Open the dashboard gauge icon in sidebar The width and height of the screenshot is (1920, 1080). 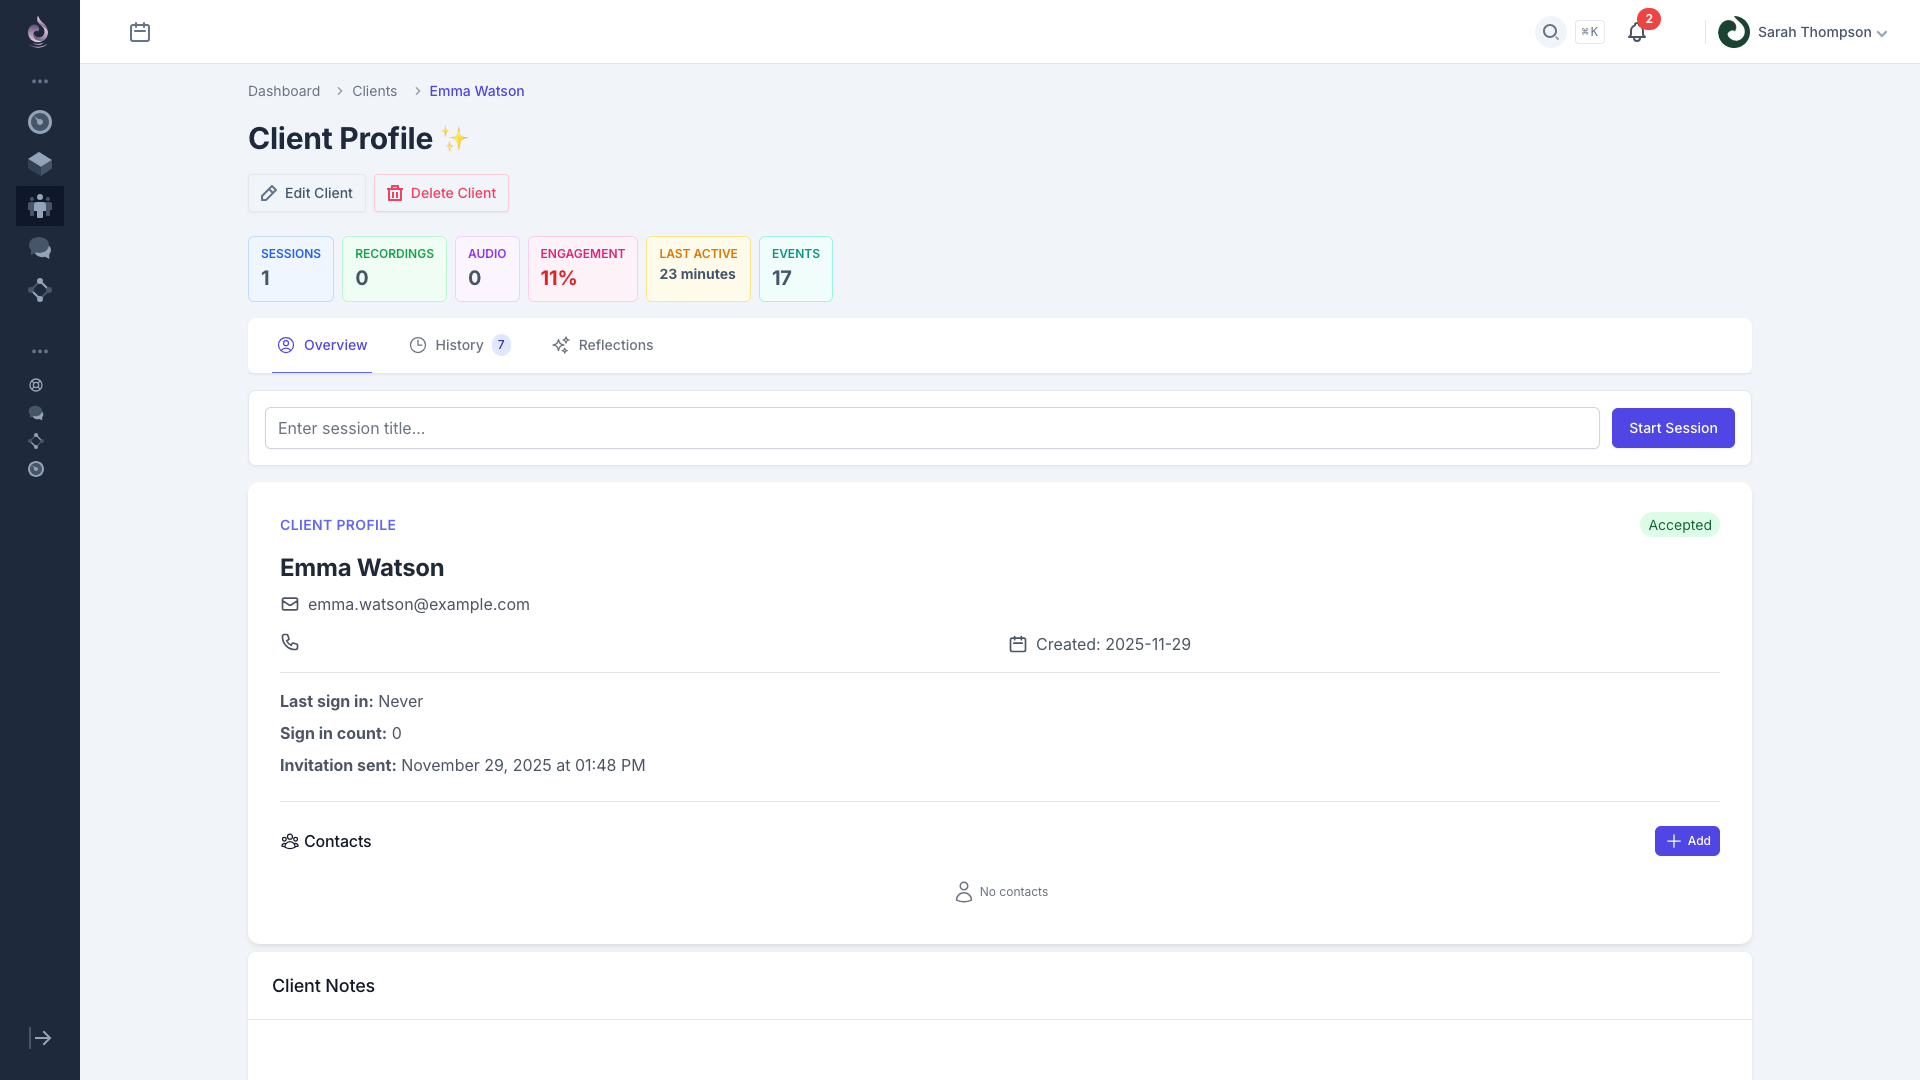40,122
